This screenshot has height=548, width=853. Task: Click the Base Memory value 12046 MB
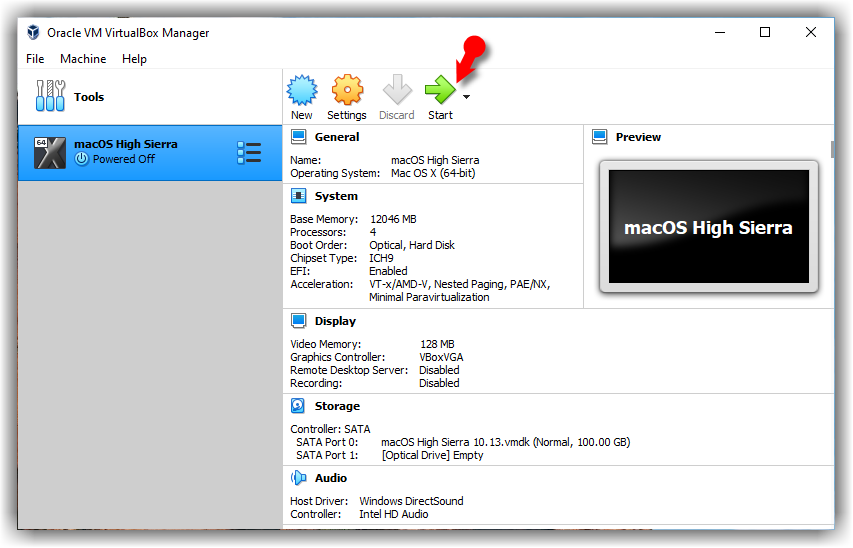click(x=393, y=219)
